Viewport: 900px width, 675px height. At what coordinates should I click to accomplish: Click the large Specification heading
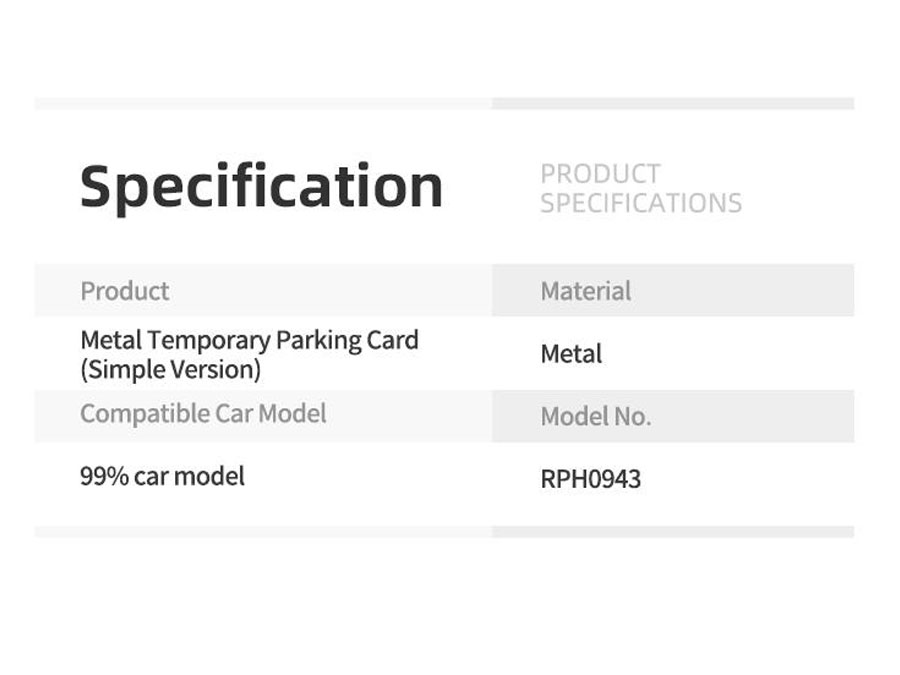click(261, 187)
